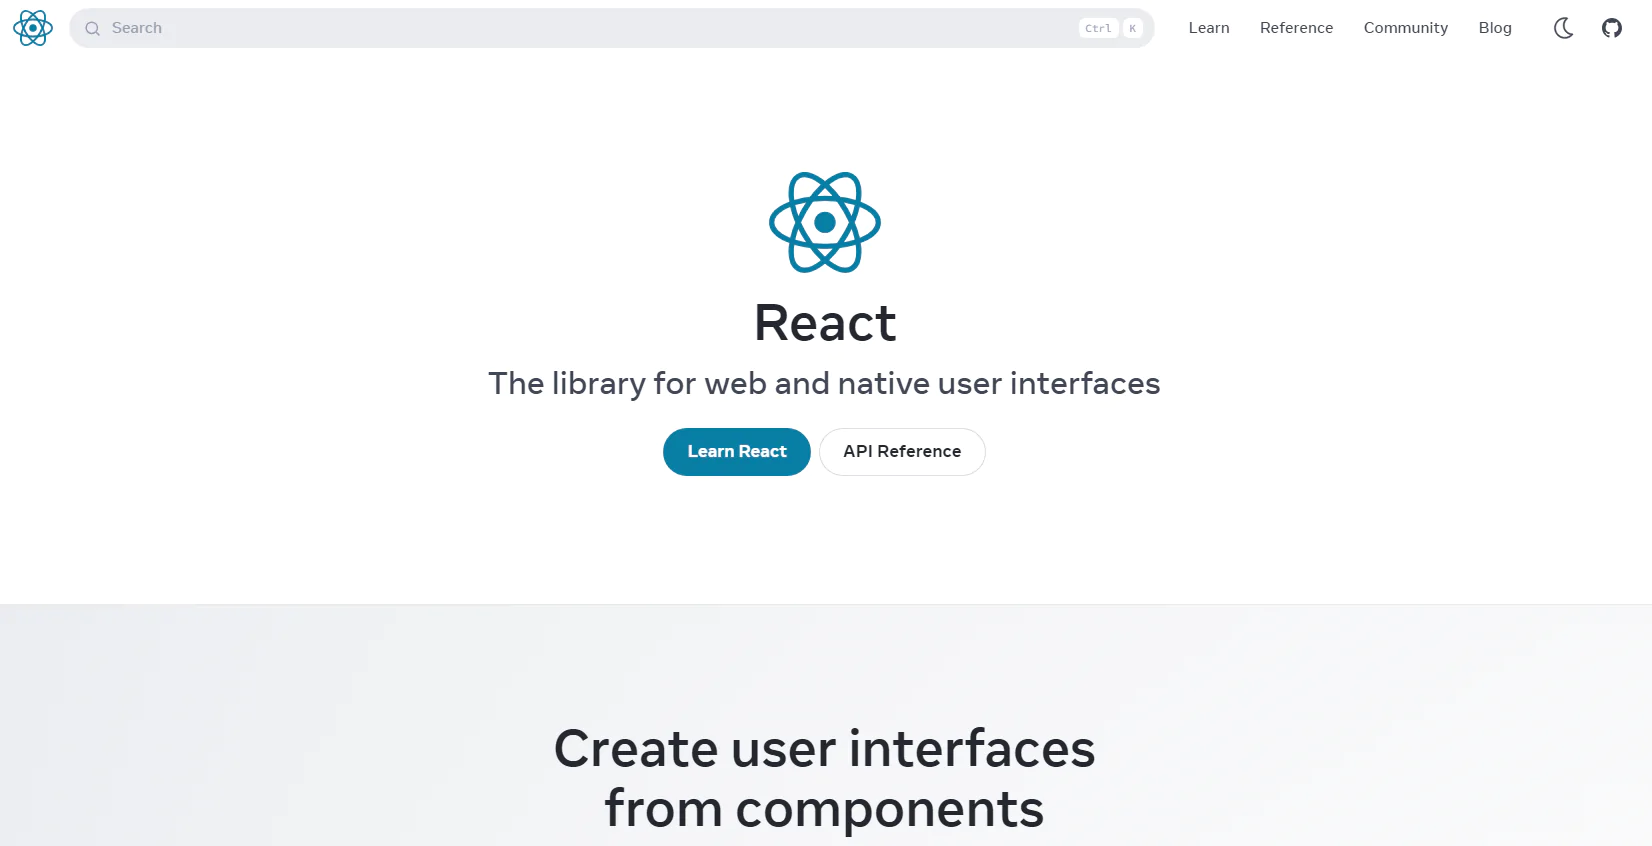This screenshot has width=1652, height=846.
Task: Click the large React atom logo
Action: click(825, 222)
